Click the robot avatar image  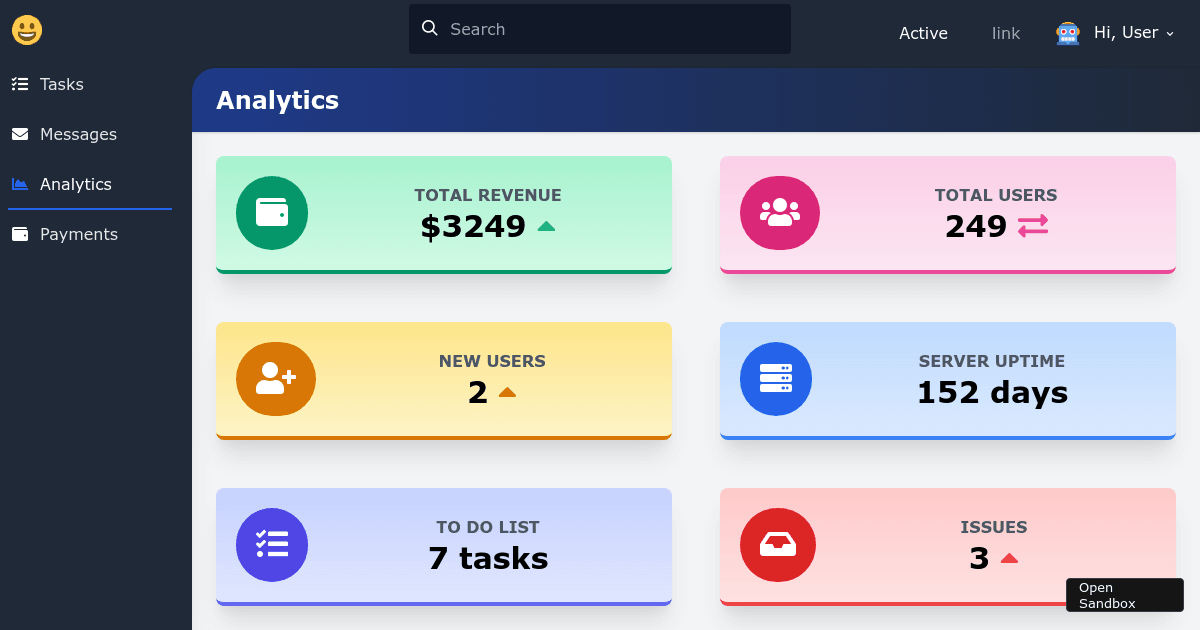1067,32
